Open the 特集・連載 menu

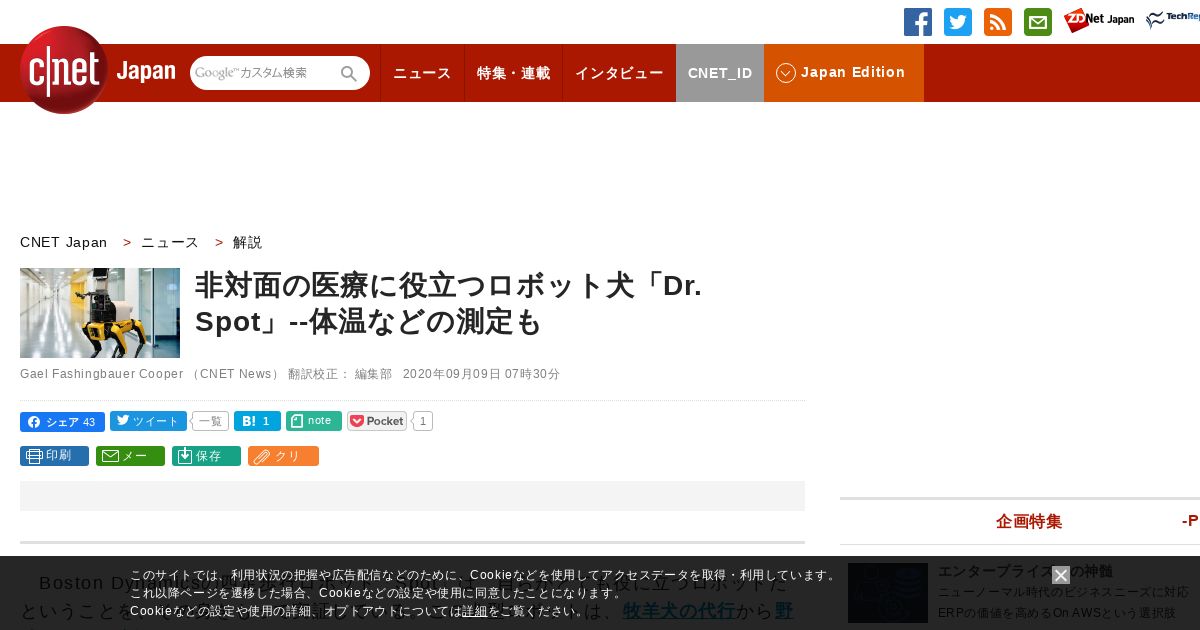click(x=513, y=73)
